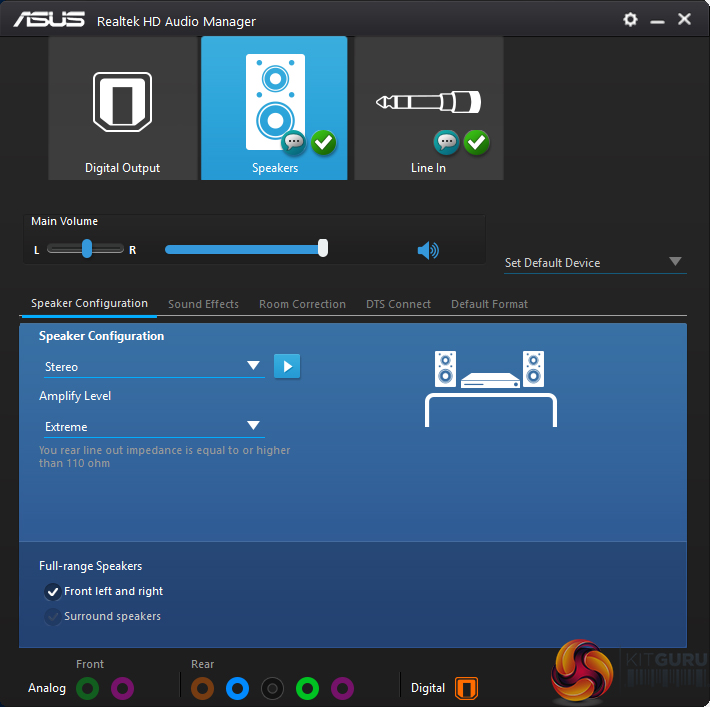Image resolution: width=710 pixels, height=707 pixels.
Task: Click the green checkmark on Line In
Action: pos(477,143)
